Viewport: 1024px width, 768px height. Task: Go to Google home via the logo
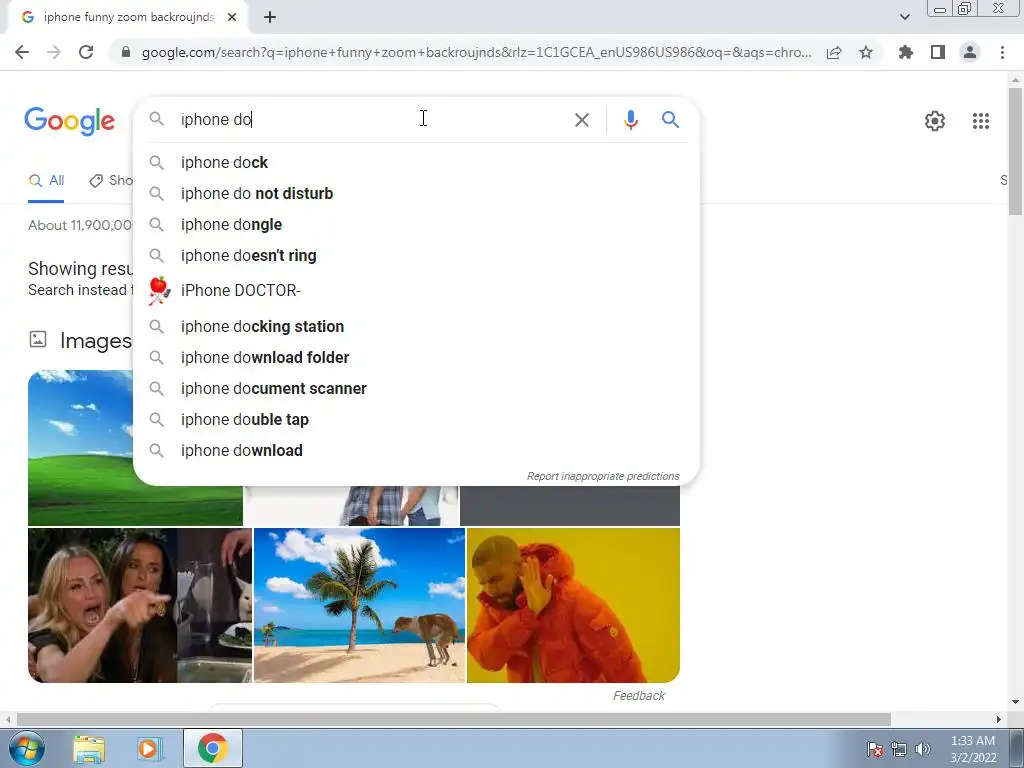[x=69, y=121]
